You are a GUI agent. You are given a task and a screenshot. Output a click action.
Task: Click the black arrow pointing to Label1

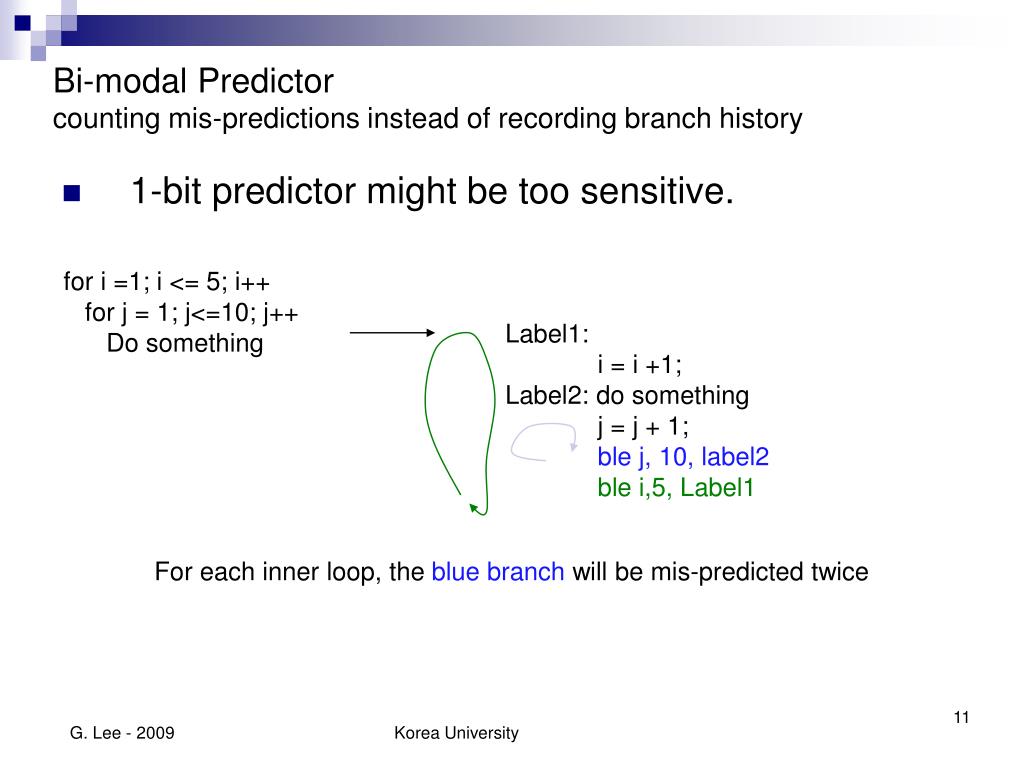coord(392,332)
